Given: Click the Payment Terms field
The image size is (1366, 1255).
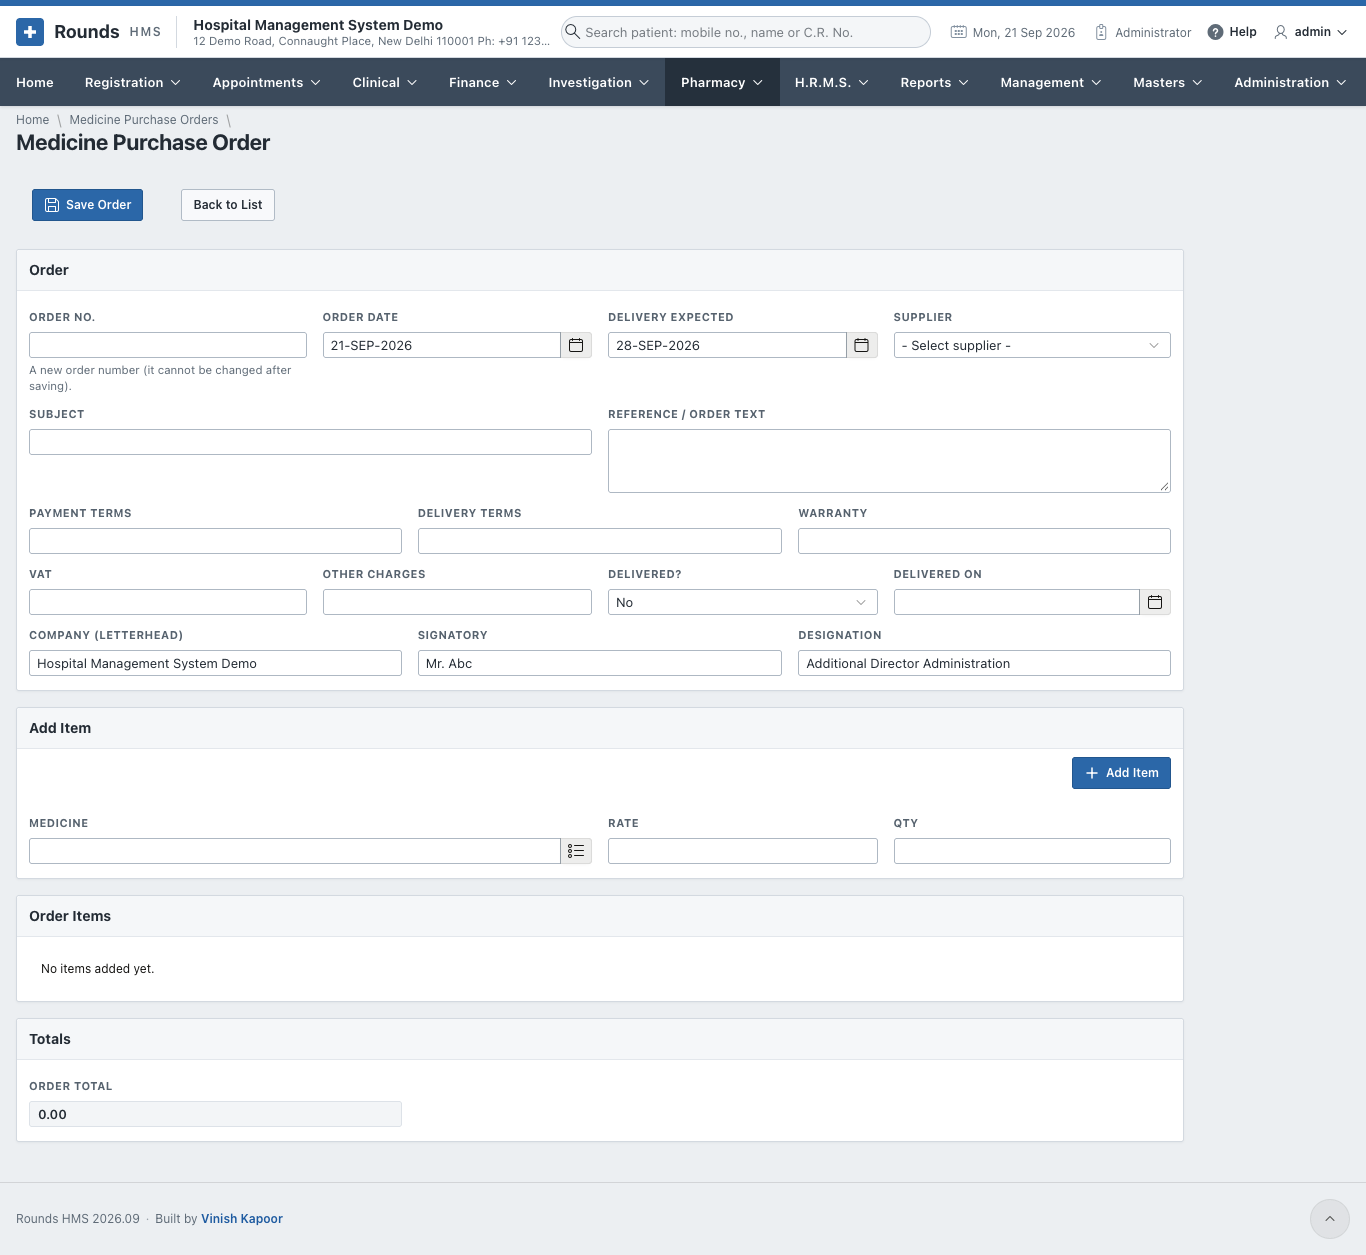Looking at the screenshot, I should point(215,541).
